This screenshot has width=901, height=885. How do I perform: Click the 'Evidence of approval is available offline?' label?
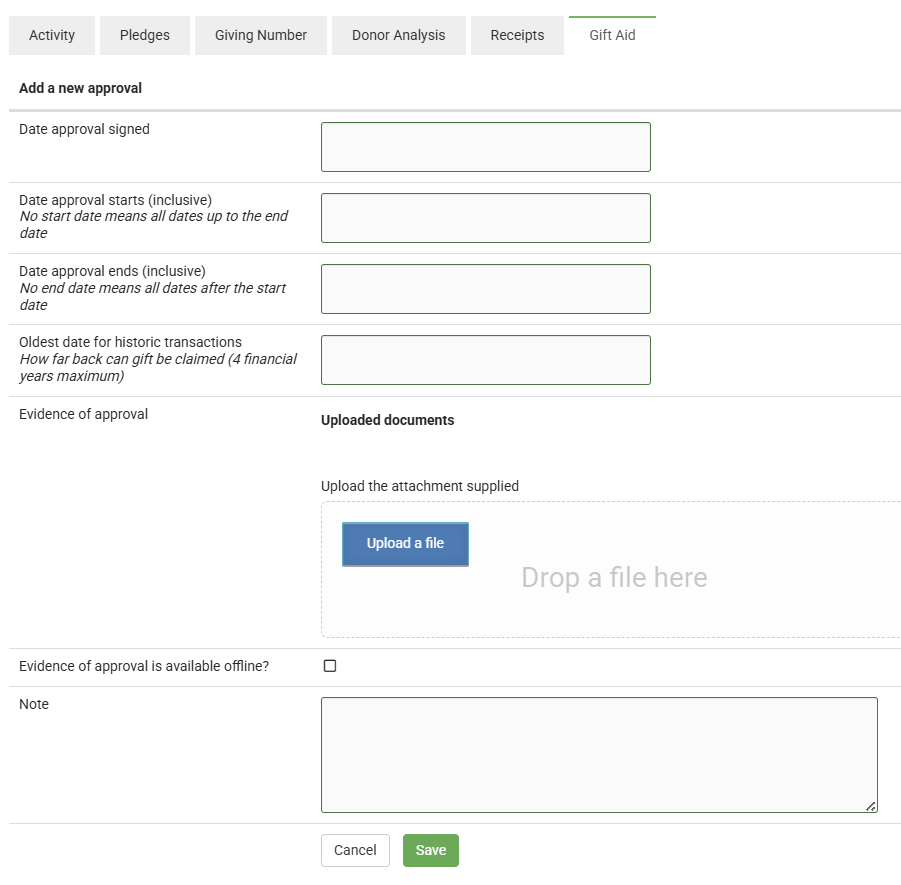pyautogui.click(x=144, y=666)
